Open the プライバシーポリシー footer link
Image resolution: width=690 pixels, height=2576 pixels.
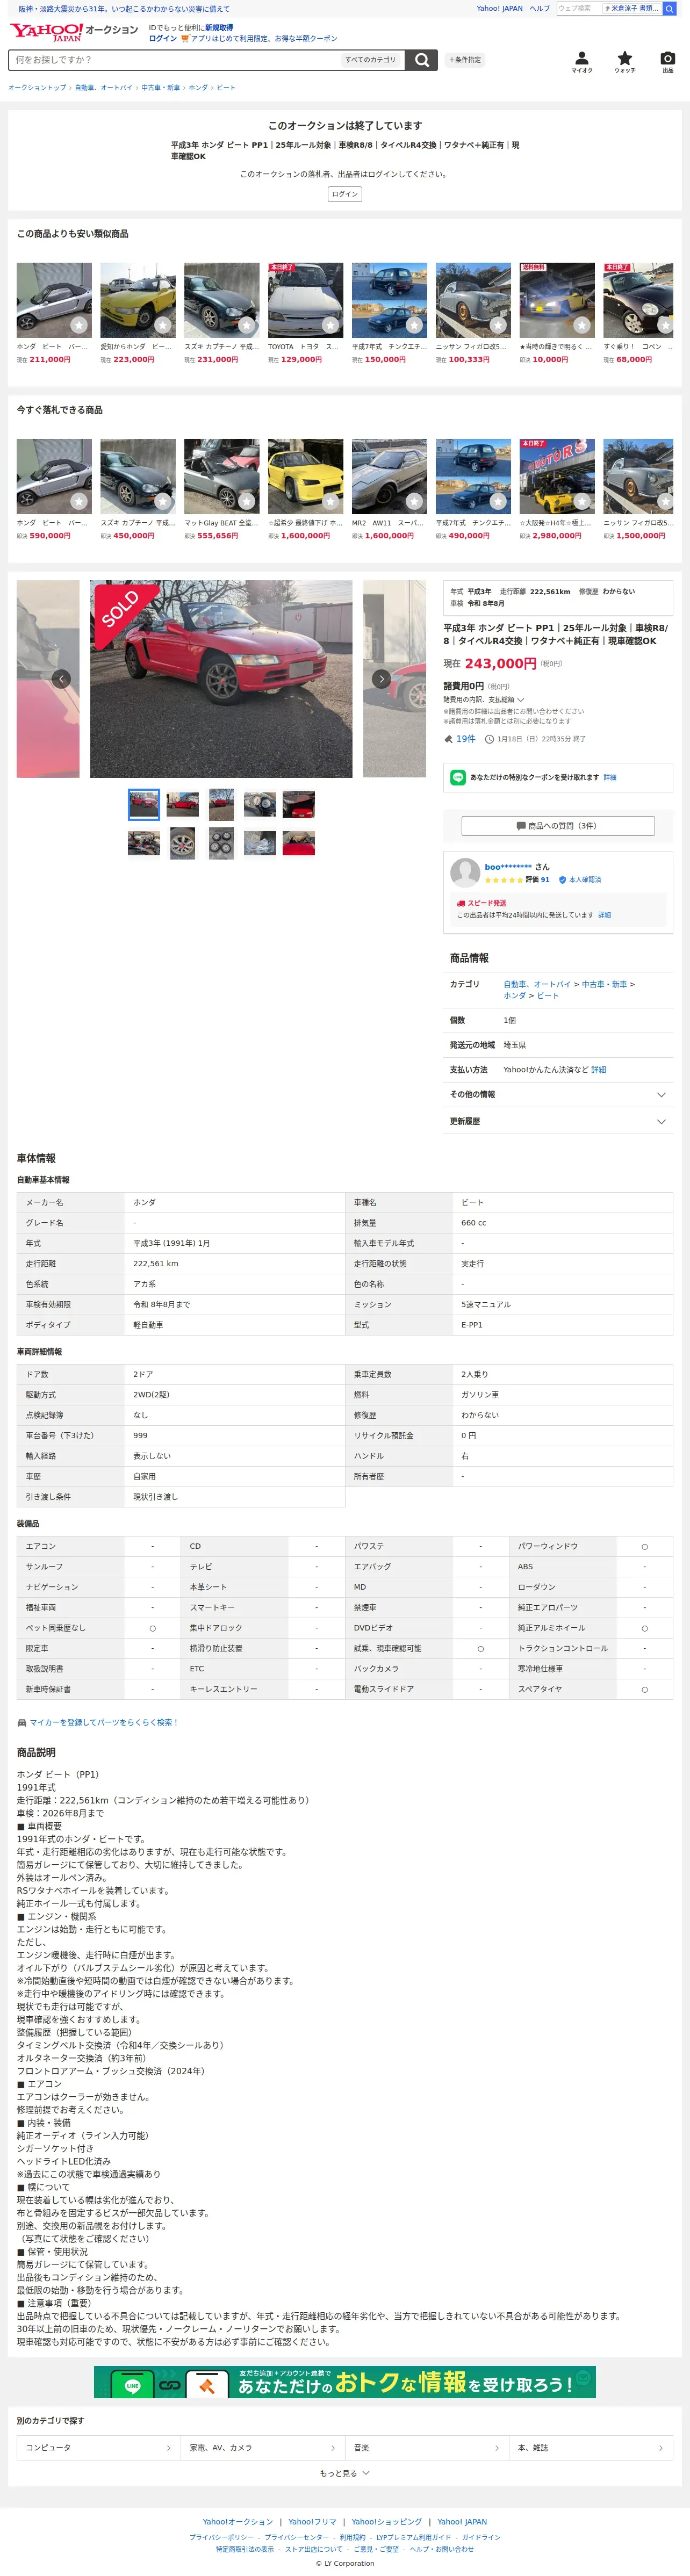pos(221,2537)
